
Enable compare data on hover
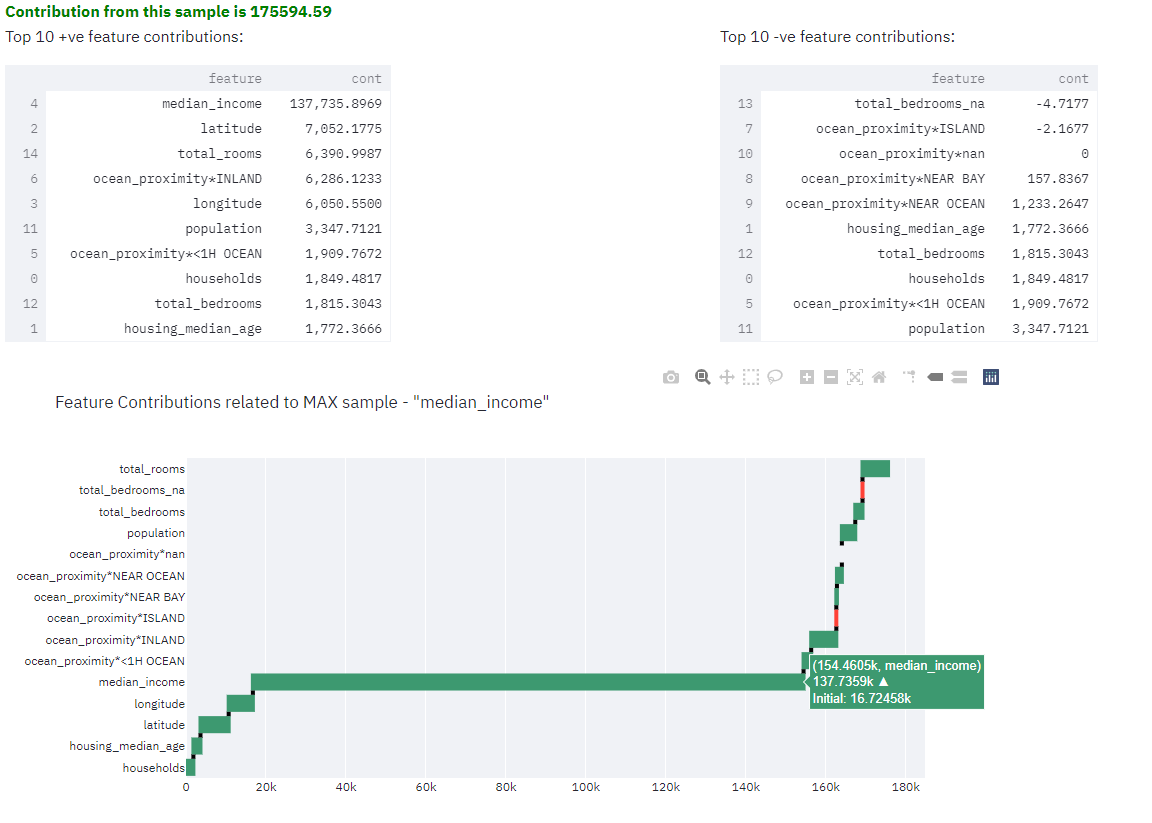click(x=959, y=377)
